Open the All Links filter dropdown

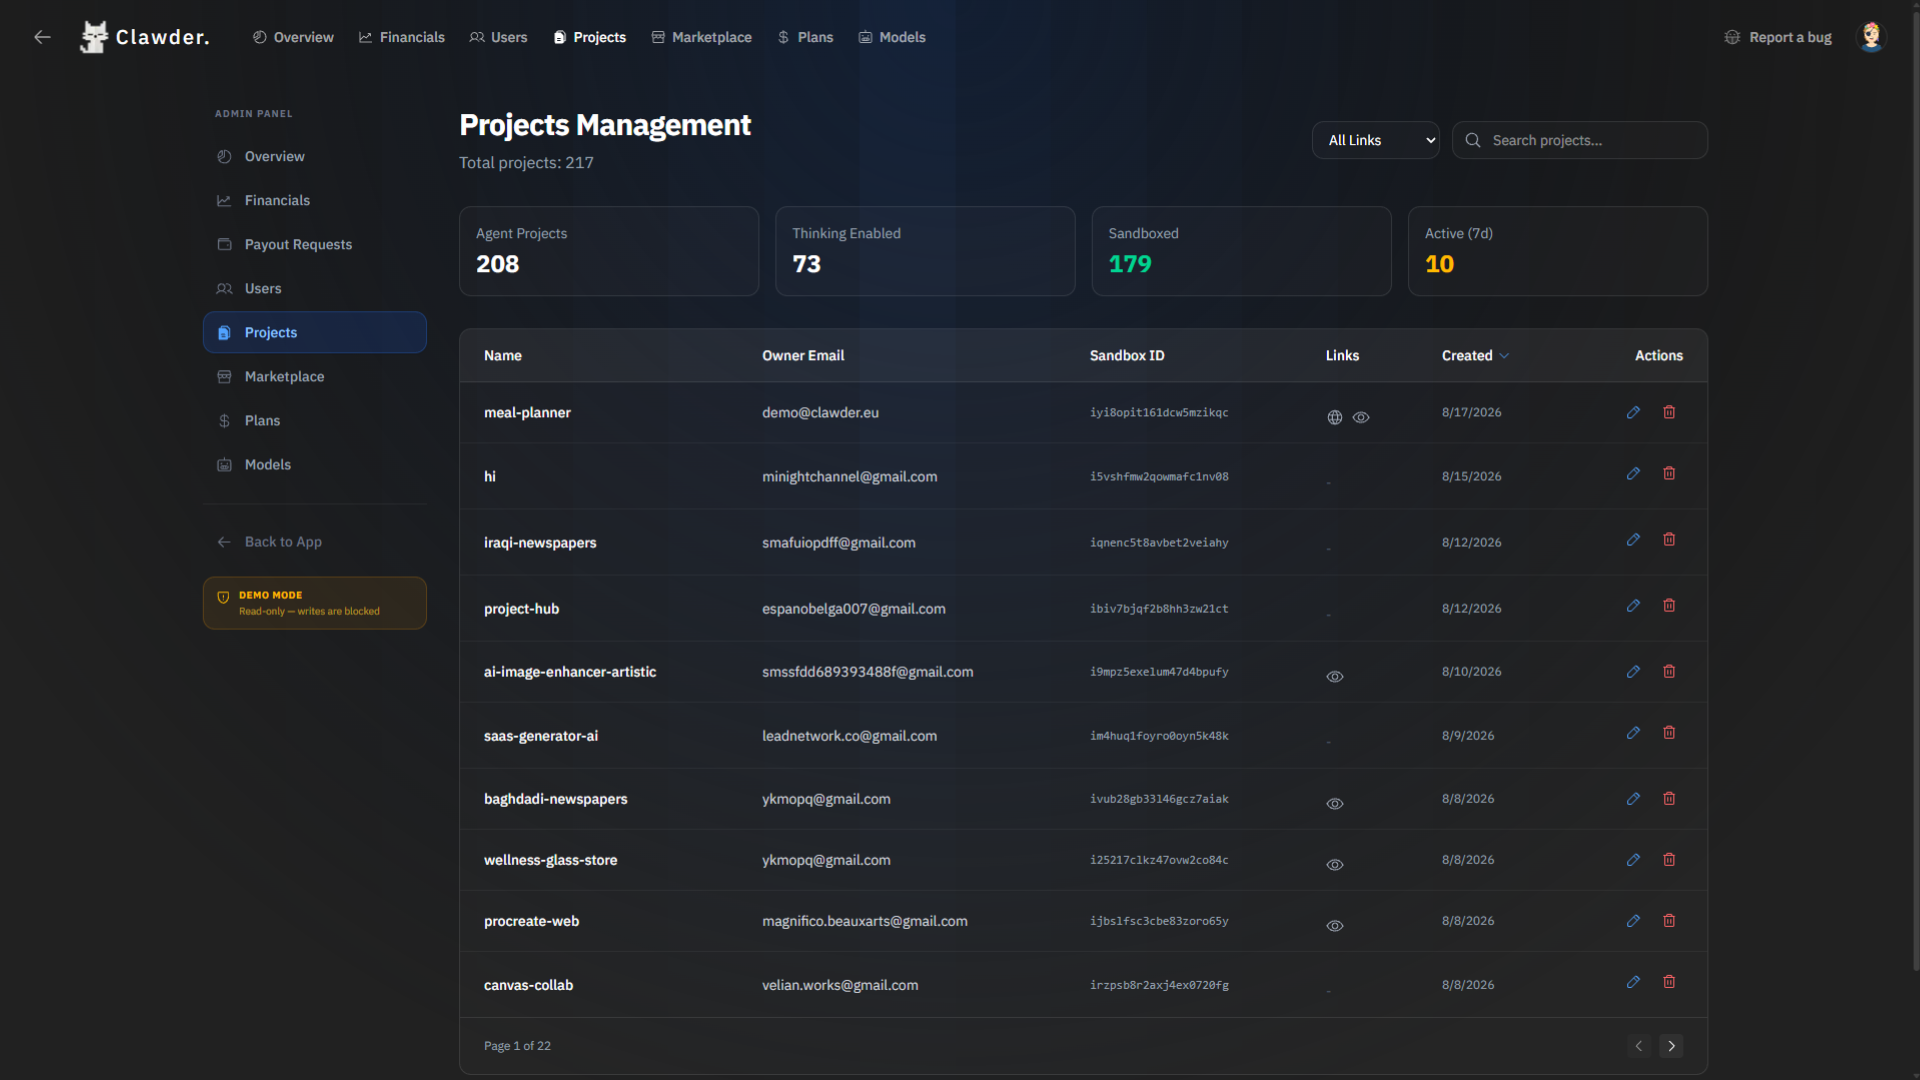(1375, 140)
